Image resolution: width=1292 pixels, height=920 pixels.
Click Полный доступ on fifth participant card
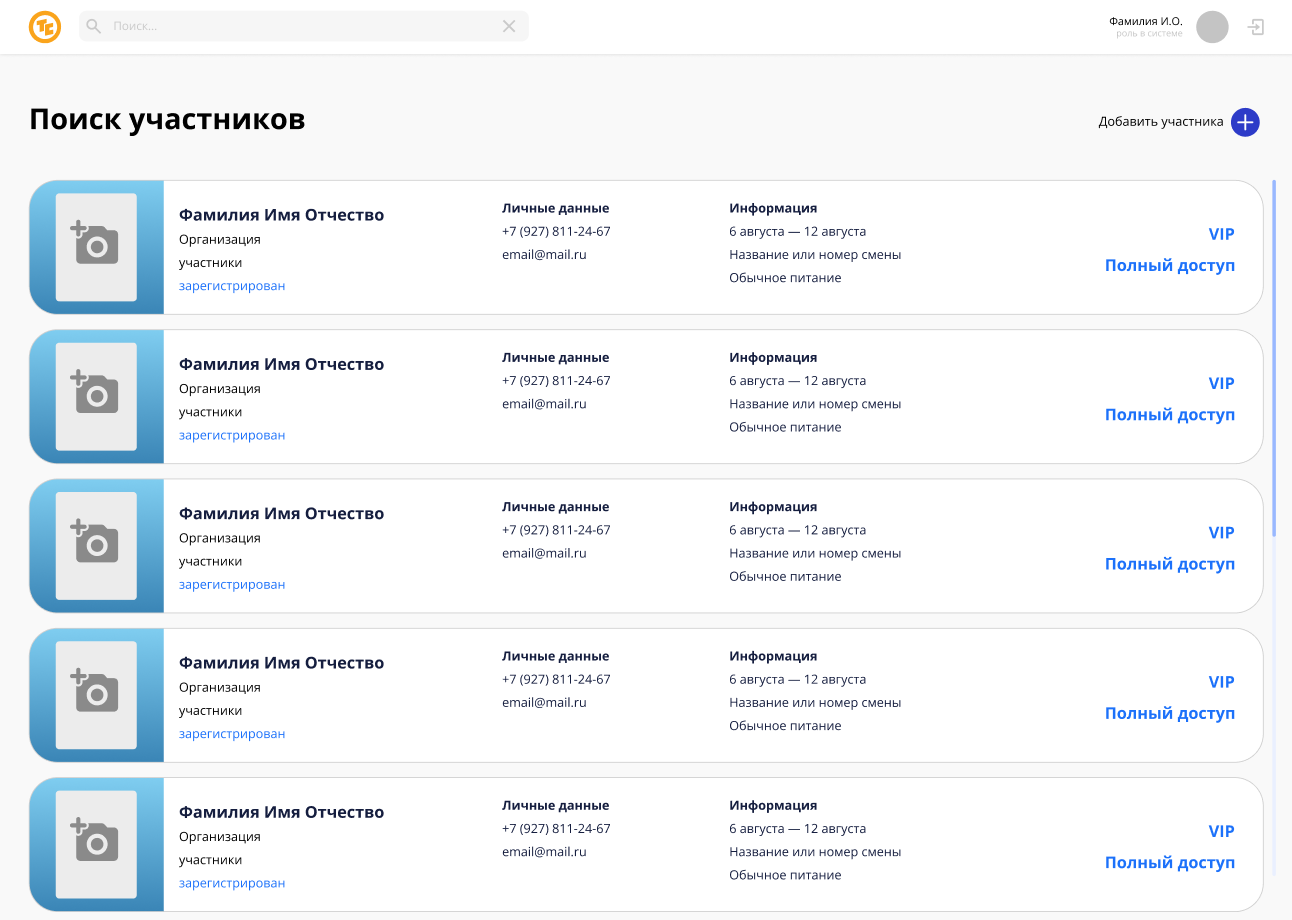[x=1169, y=862]
